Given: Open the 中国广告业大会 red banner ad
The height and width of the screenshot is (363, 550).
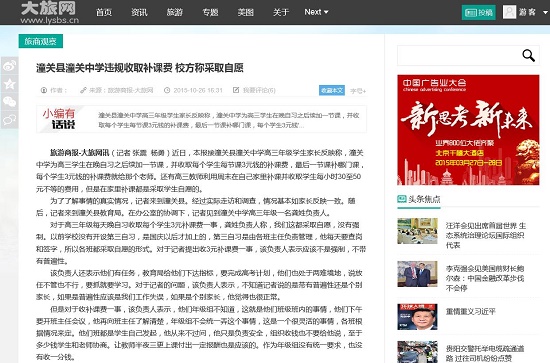Looking at the screenshot, I should coord(468,130).
